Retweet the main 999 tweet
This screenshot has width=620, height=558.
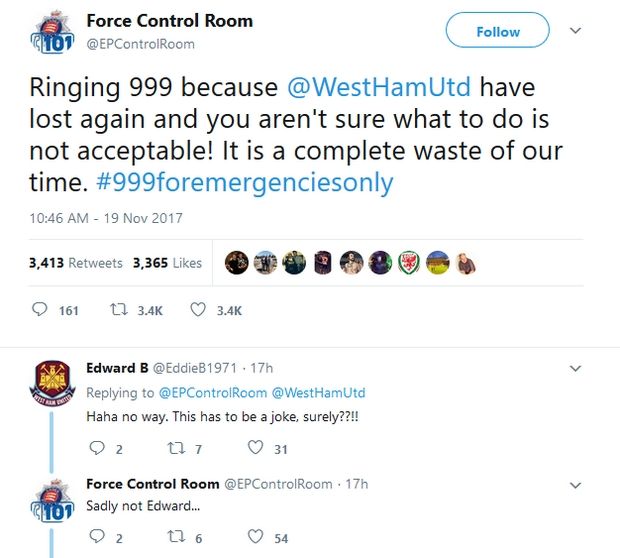(x=117, y=310)
